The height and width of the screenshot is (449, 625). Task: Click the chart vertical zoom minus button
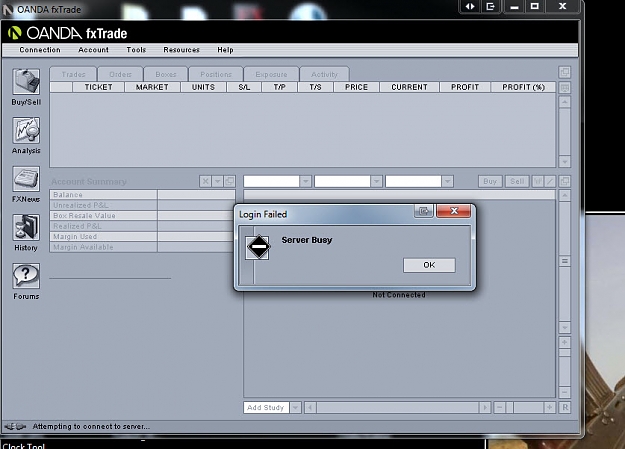click(565, 392)
